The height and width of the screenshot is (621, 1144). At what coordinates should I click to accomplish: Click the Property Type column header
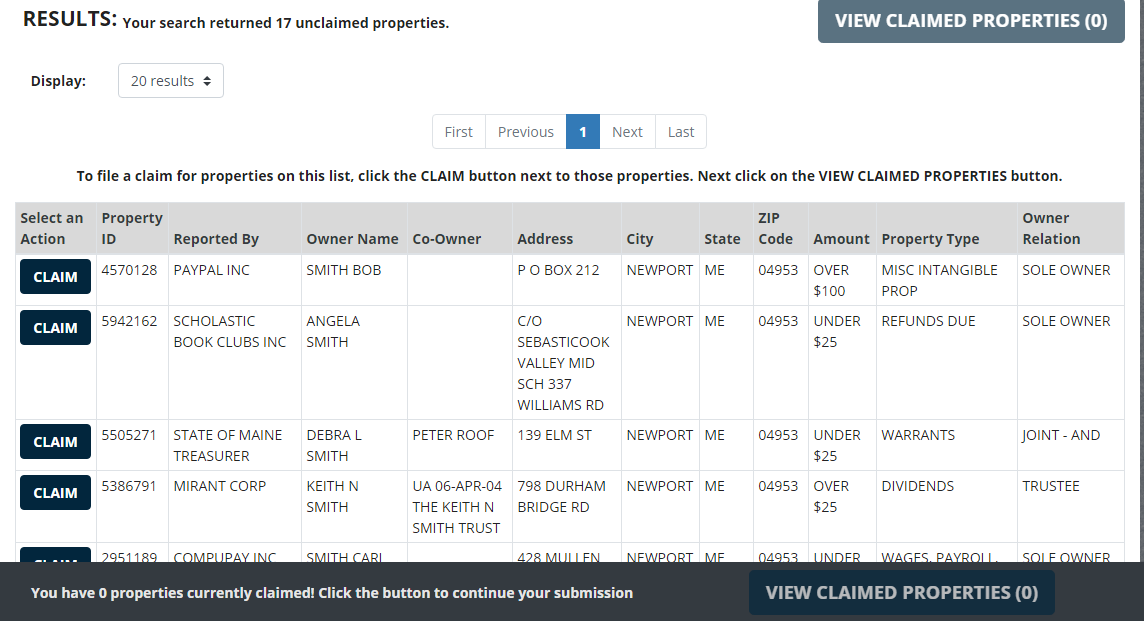tap(930, 239)
